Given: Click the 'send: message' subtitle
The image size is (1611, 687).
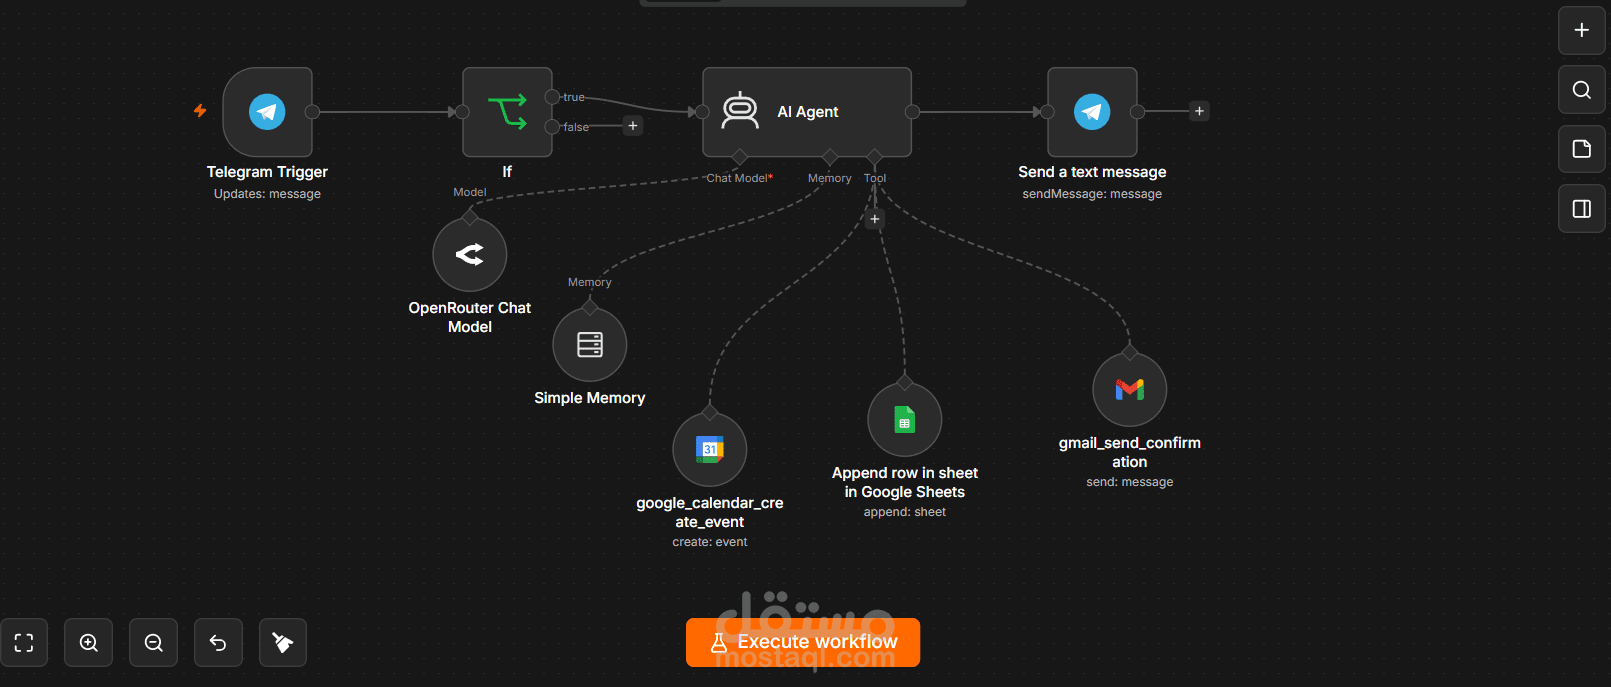Looking at the screenshot, I should [1130, 482].
